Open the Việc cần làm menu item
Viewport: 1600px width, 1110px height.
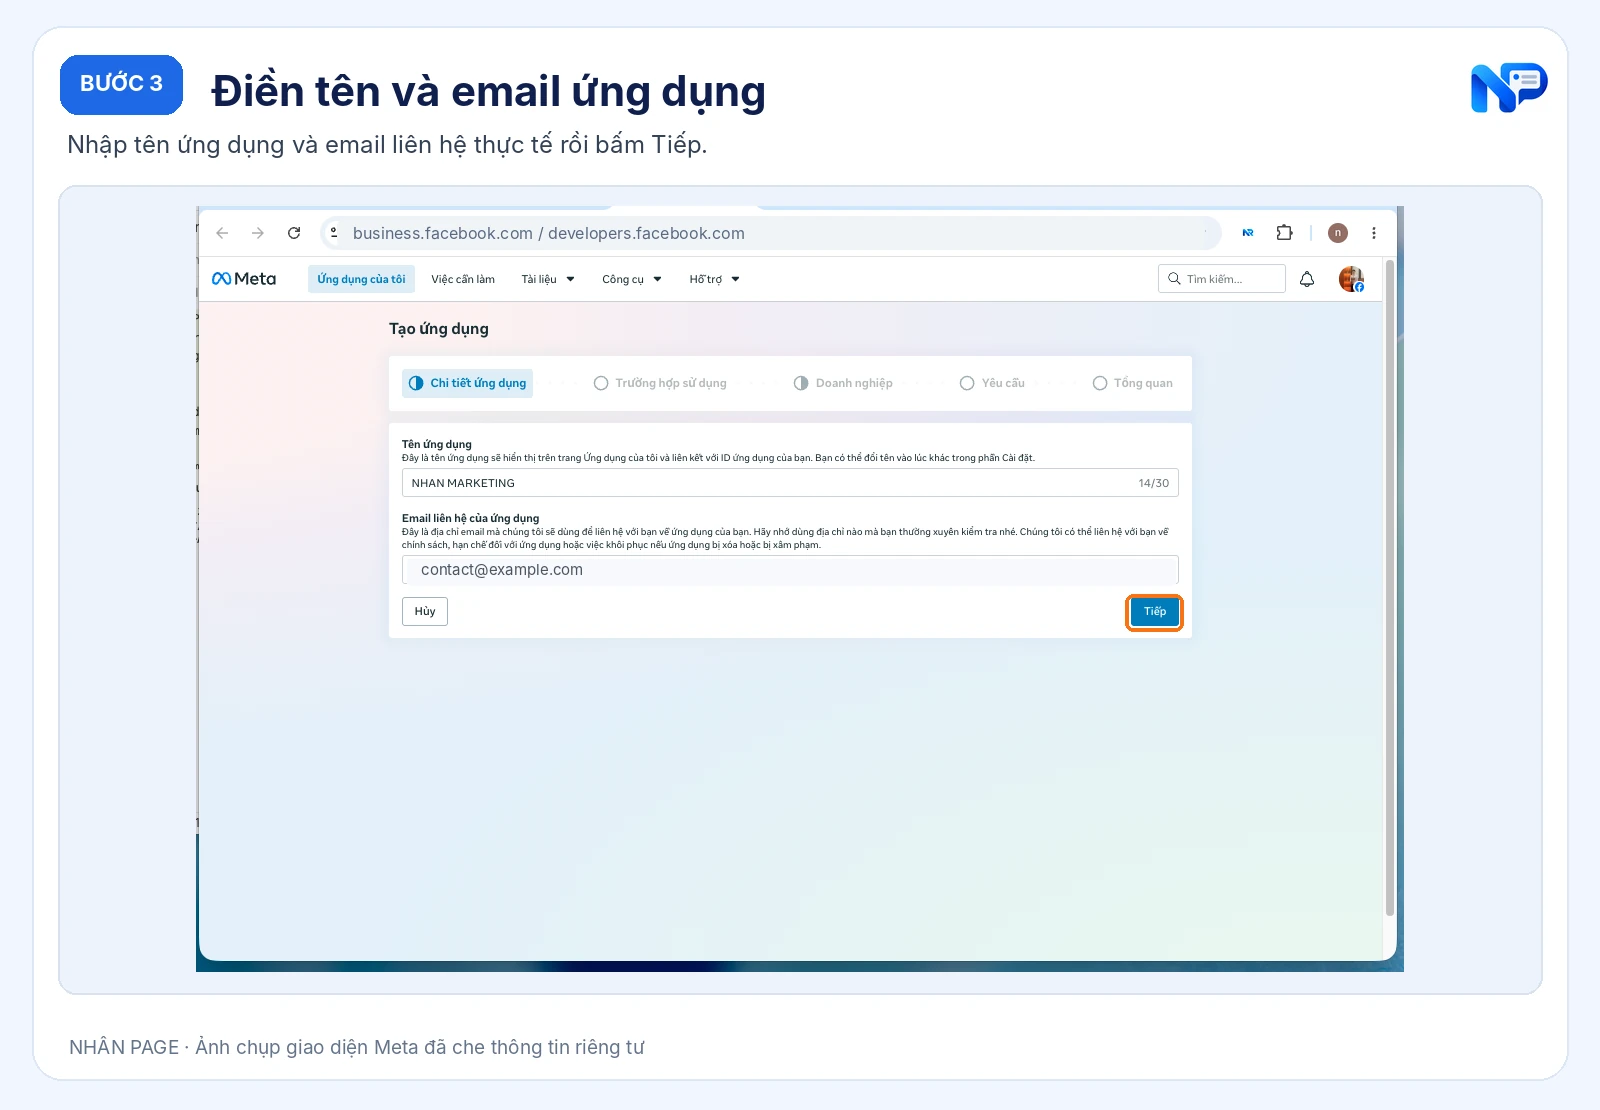(x=463, y=279)
